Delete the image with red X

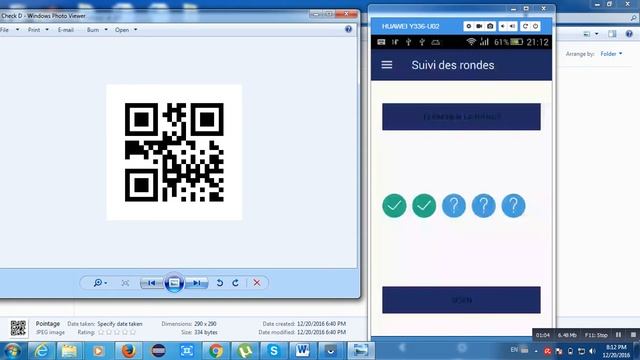(257, 283)
